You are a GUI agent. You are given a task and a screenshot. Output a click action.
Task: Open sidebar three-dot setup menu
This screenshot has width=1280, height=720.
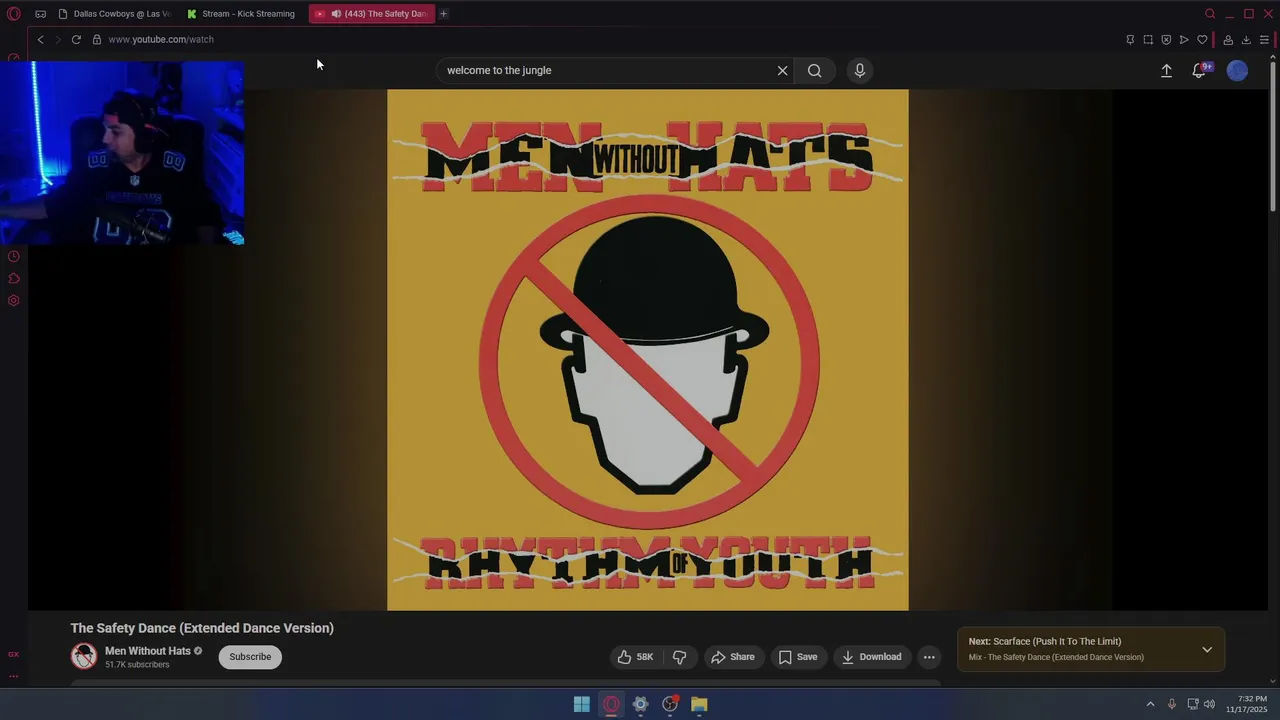pos(13,676)
